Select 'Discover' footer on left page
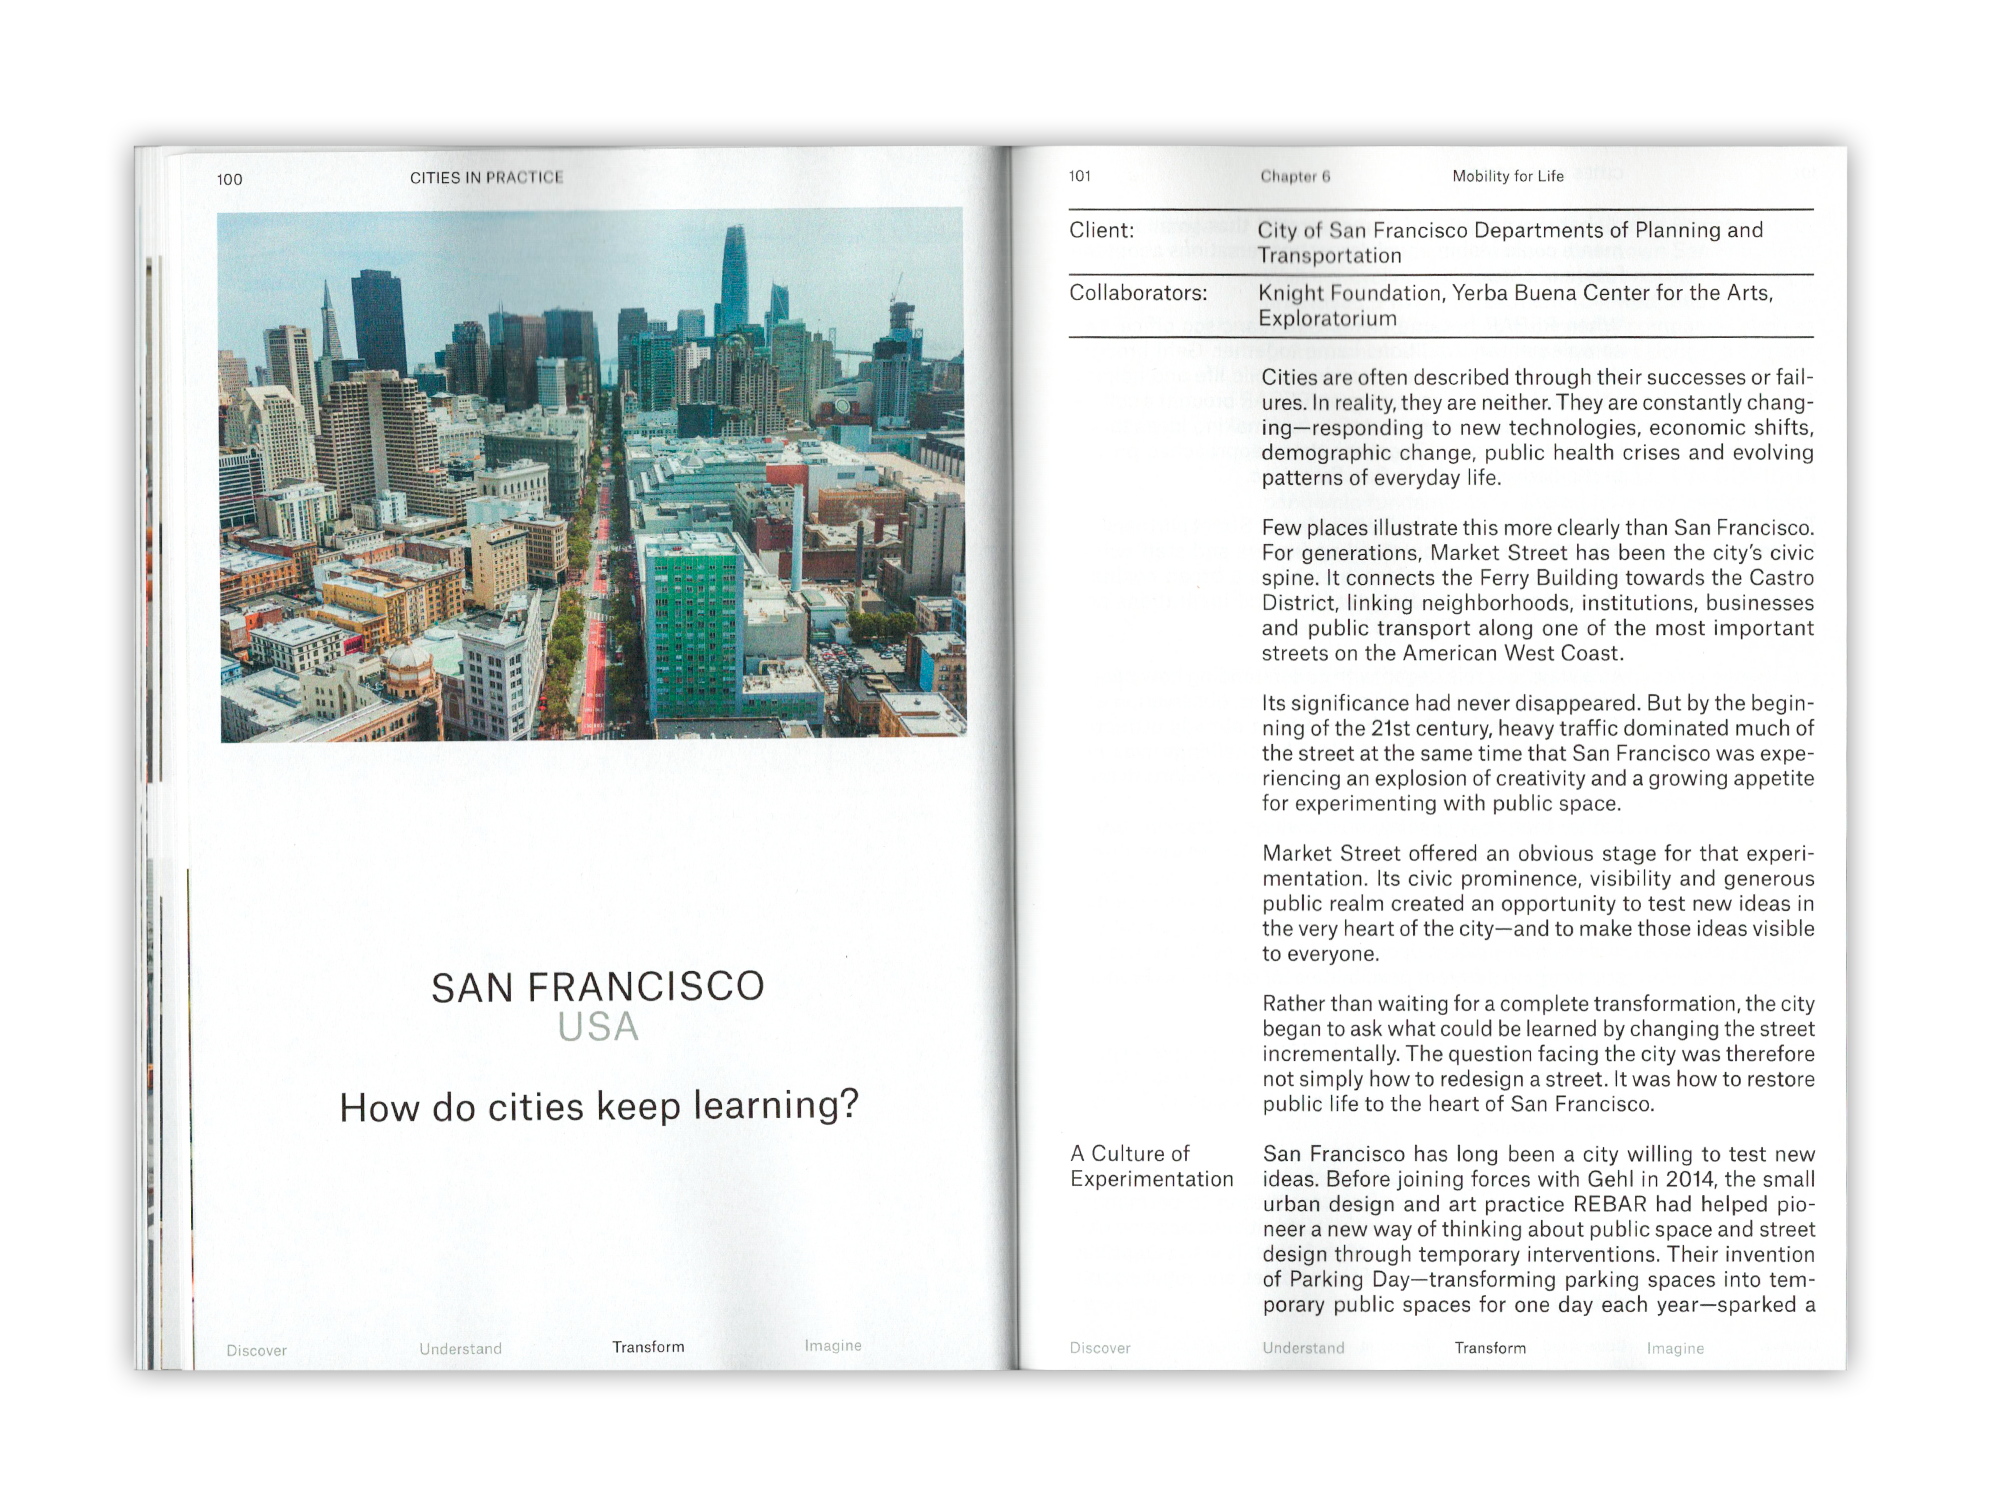This screenshot has height=1500, width=2000. pyautogui.click(x=257, y=1350)
